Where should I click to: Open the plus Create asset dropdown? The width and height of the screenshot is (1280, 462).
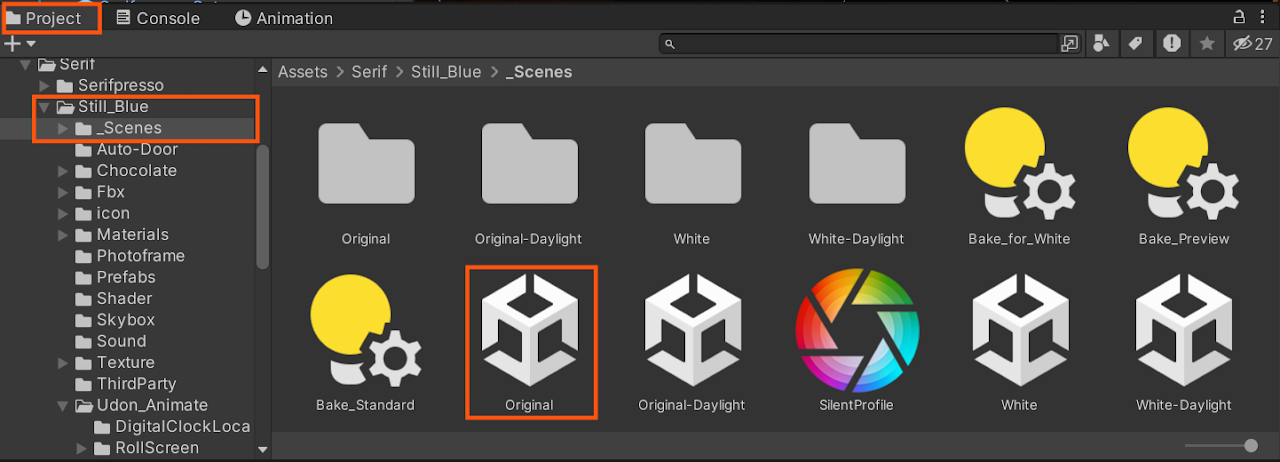(20, 44)
